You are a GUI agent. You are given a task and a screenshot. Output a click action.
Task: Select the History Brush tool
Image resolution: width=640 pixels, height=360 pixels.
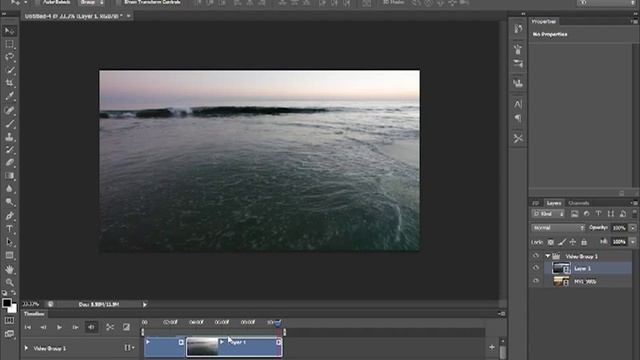pos(9,150)
